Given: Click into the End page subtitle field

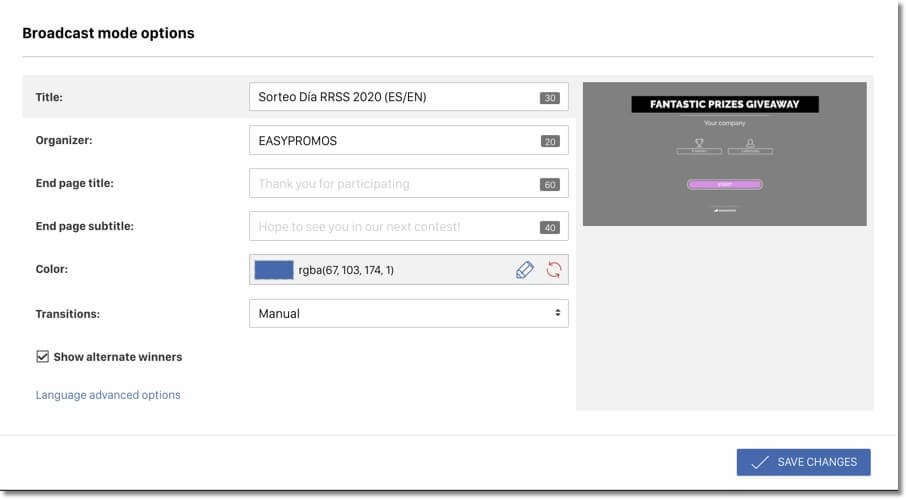Looking at the screenshot, I should pyautogui.click(x=409, y=226).
